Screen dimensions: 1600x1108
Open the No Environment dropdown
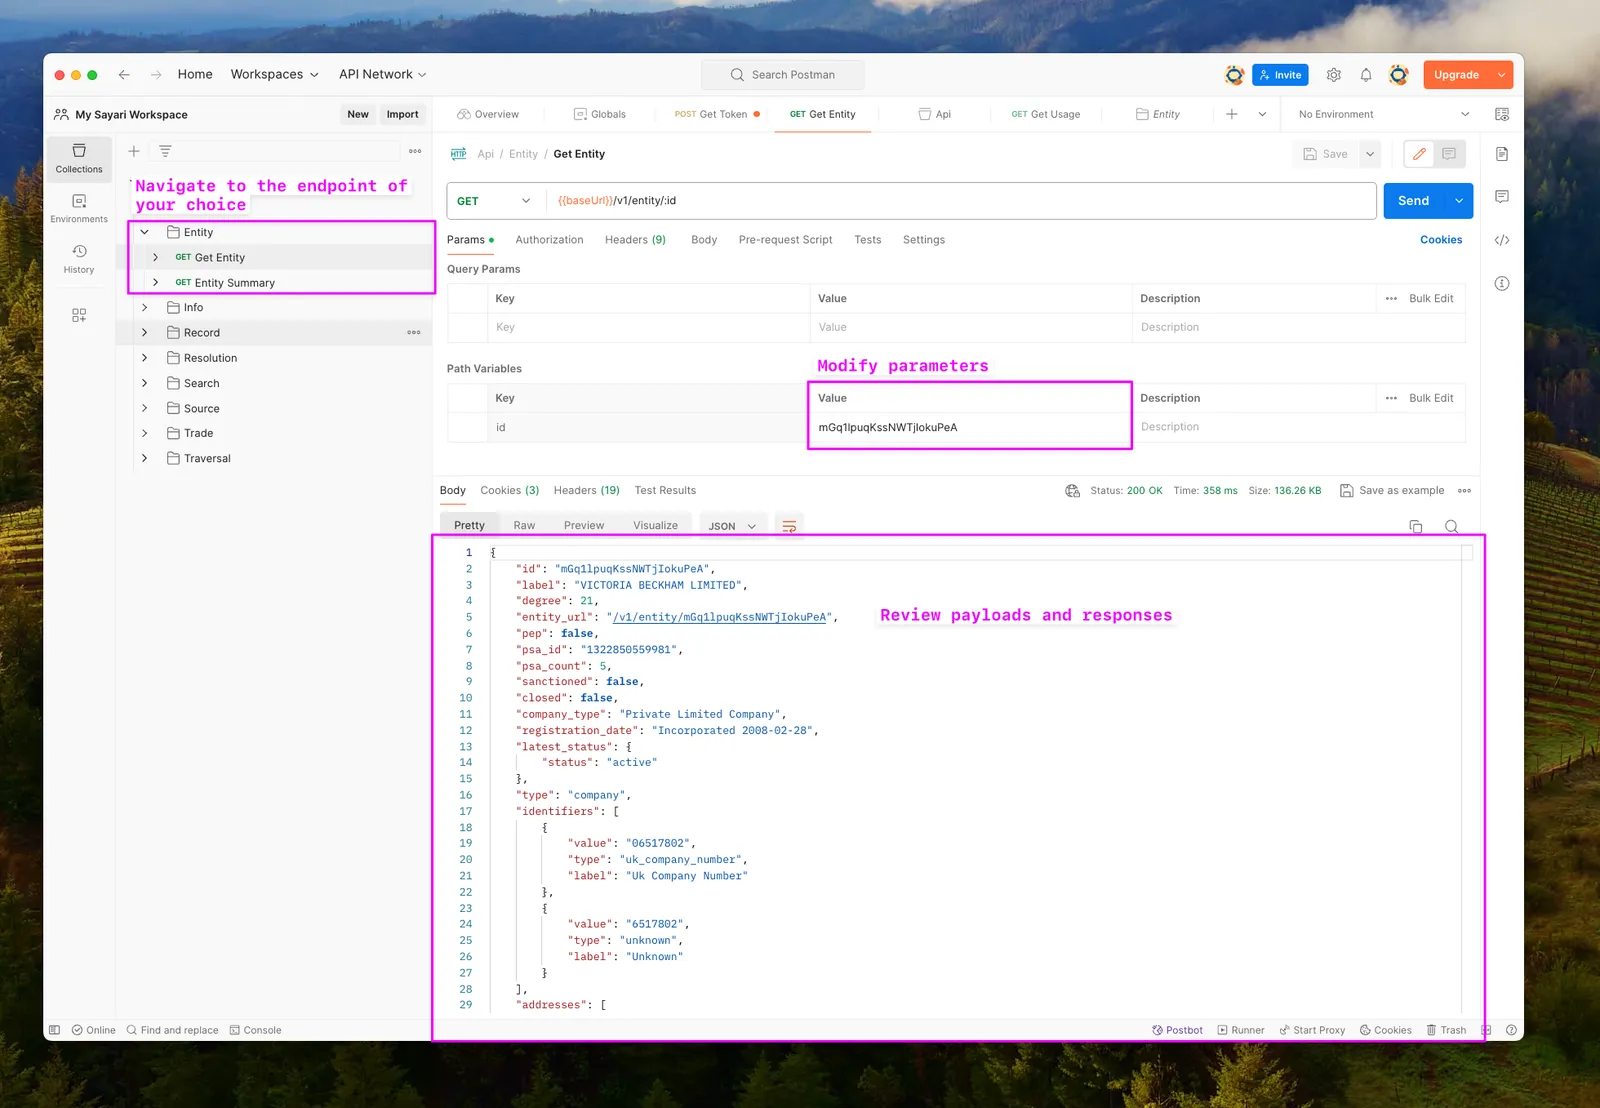(x=1384, y=114)
